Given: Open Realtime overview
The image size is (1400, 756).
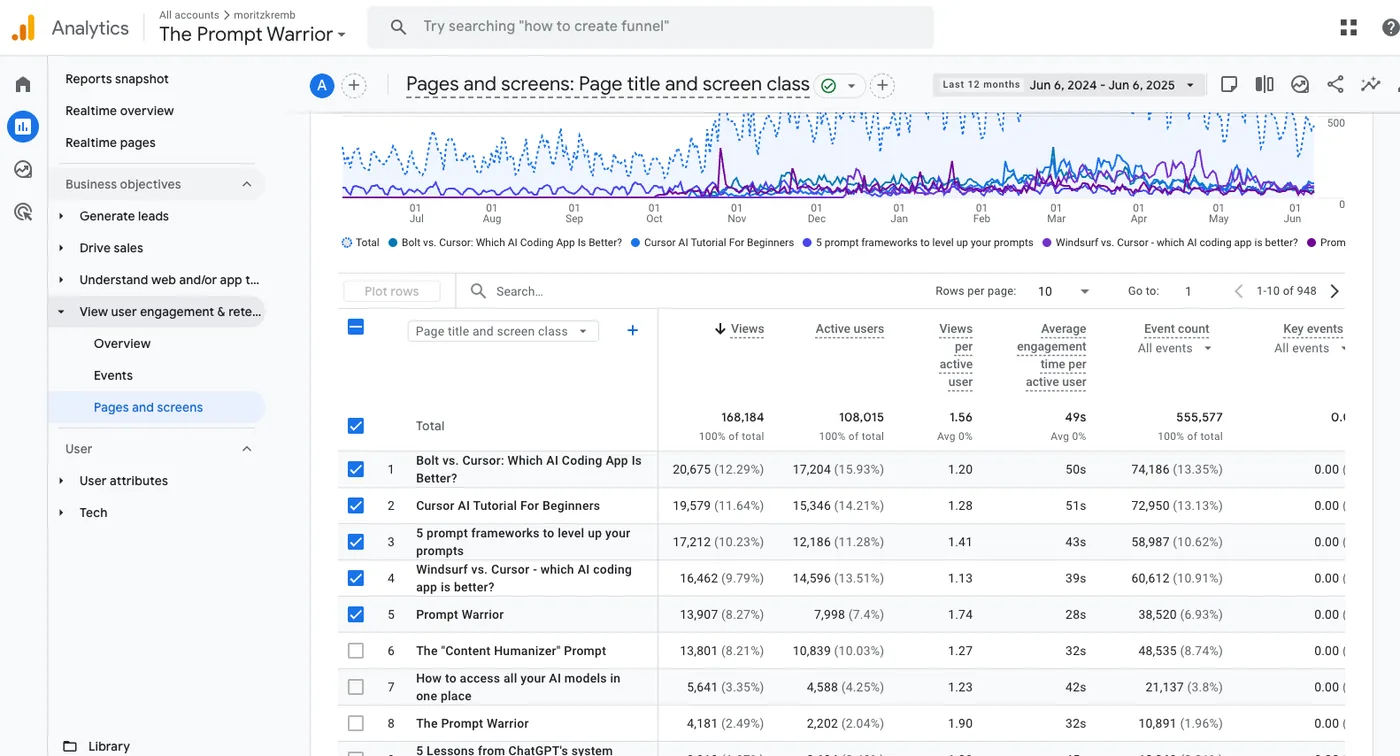Looking at the screenshot, I should [x=119, y=111].
